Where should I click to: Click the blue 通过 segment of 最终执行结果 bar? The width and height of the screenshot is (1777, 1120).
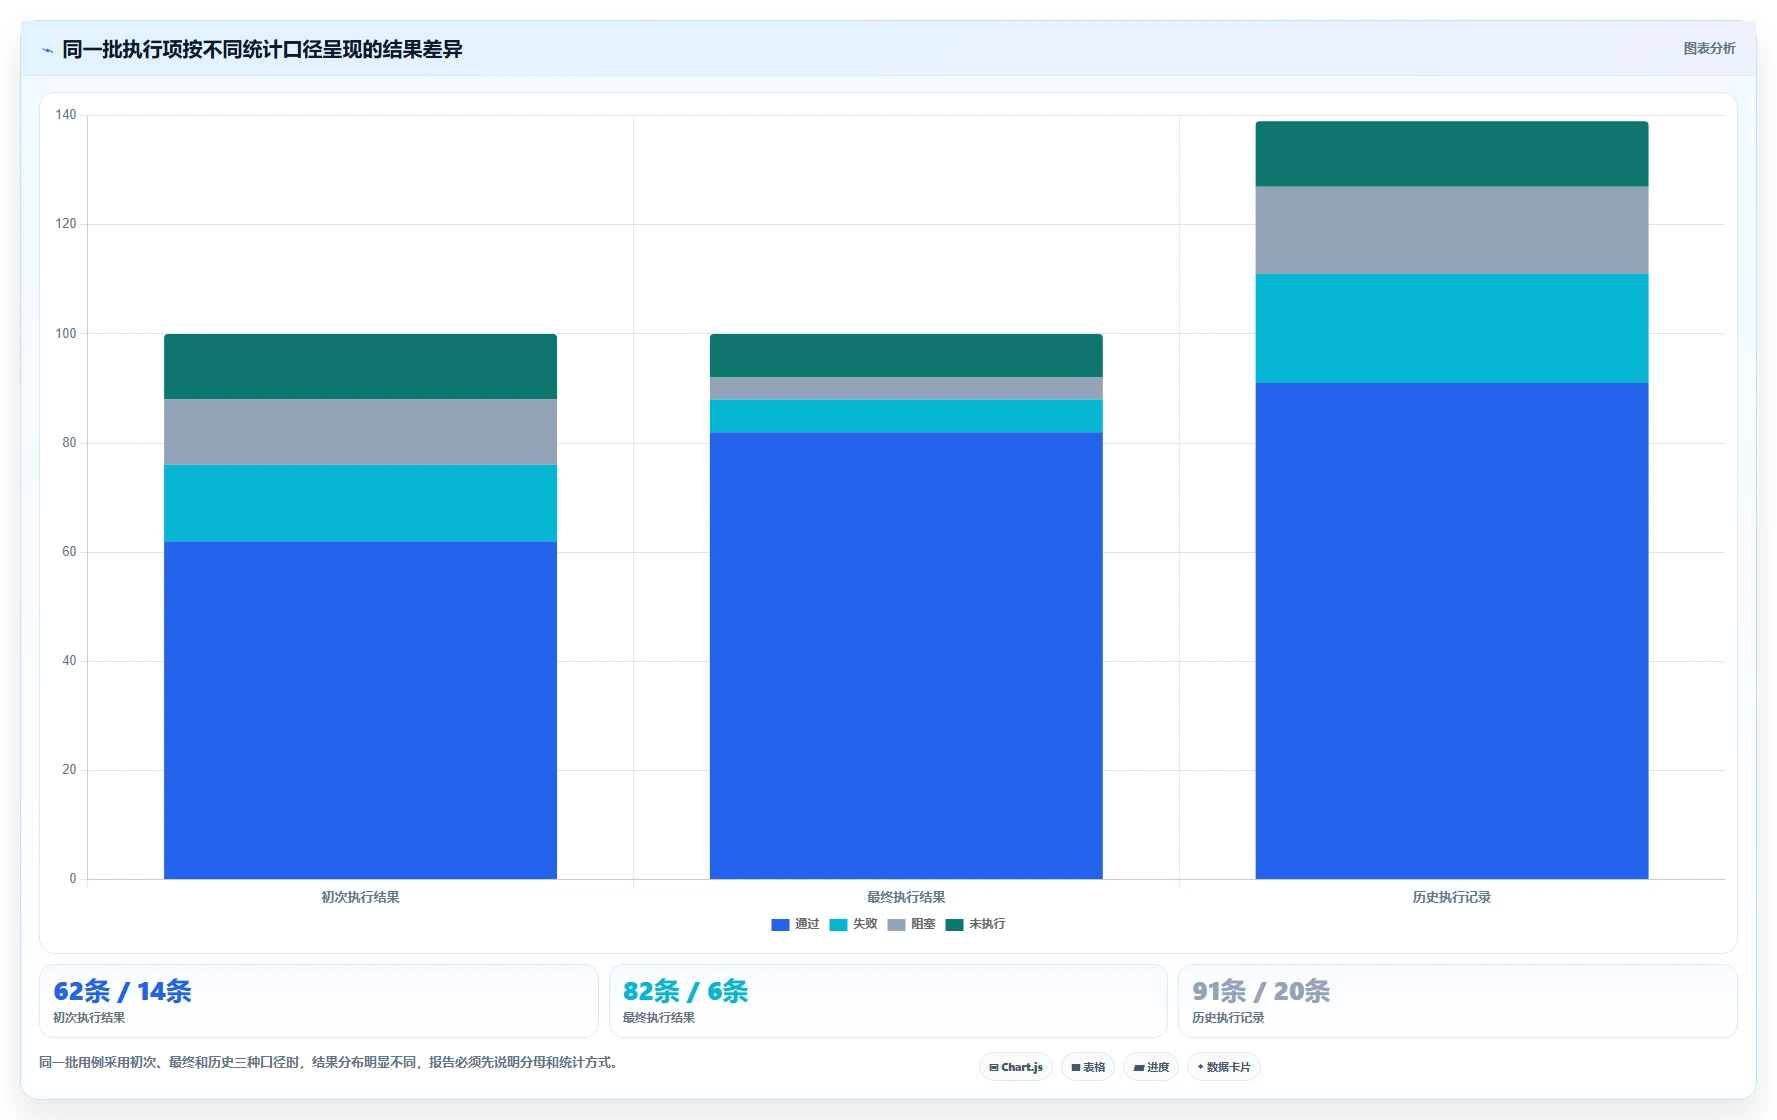click(906, 656)
